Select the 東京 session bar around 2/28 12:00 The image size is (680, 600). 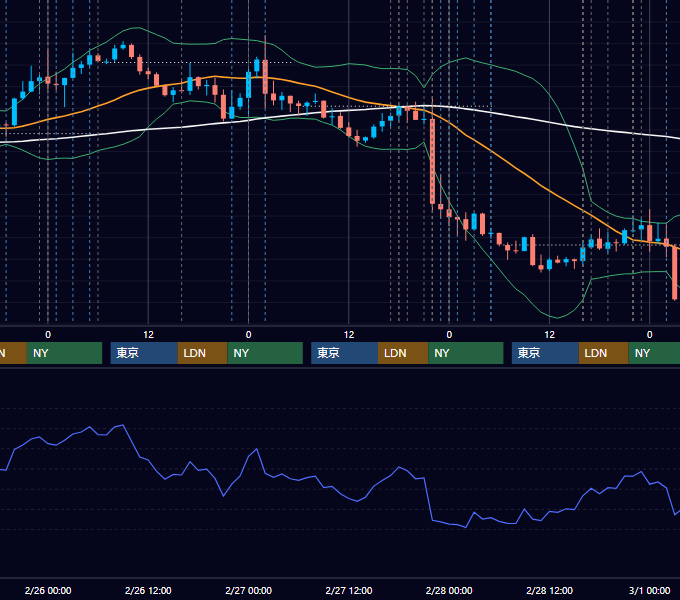[x=545, y=353]
